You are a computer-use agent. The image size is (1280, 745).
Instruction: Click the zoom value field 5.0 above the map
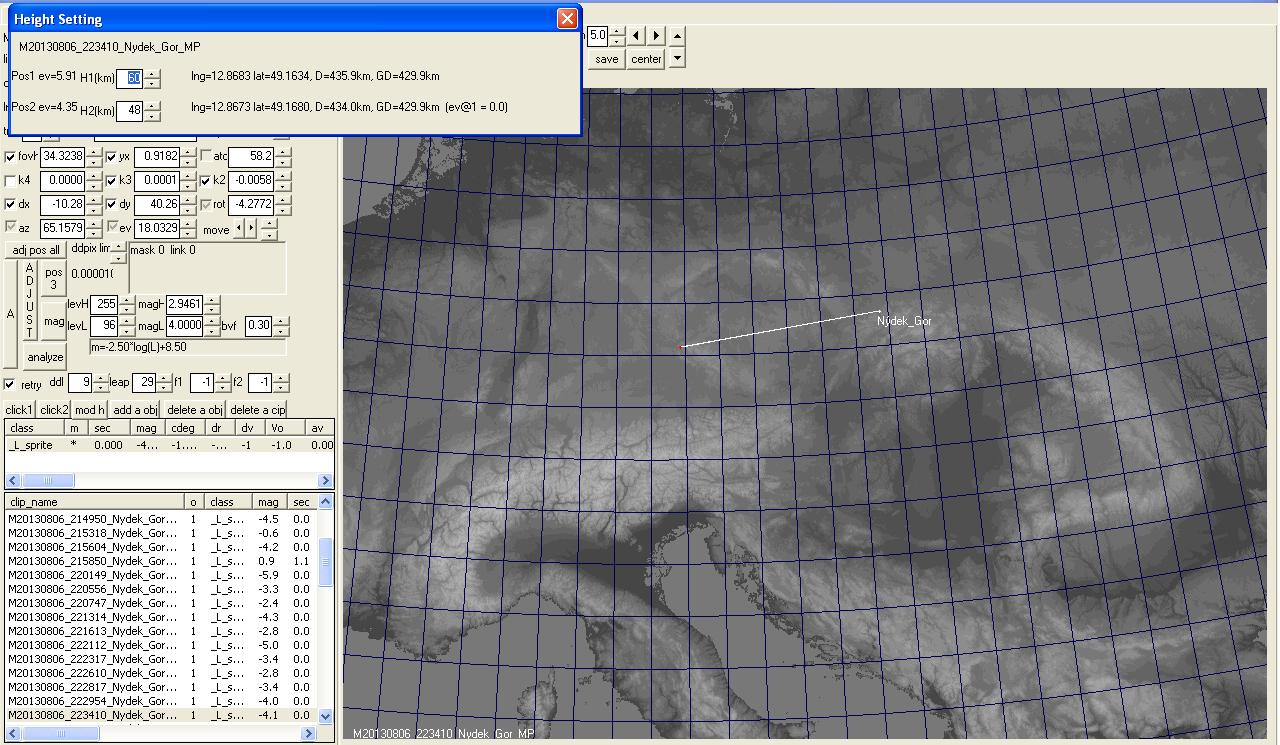(x=597, y=36)
